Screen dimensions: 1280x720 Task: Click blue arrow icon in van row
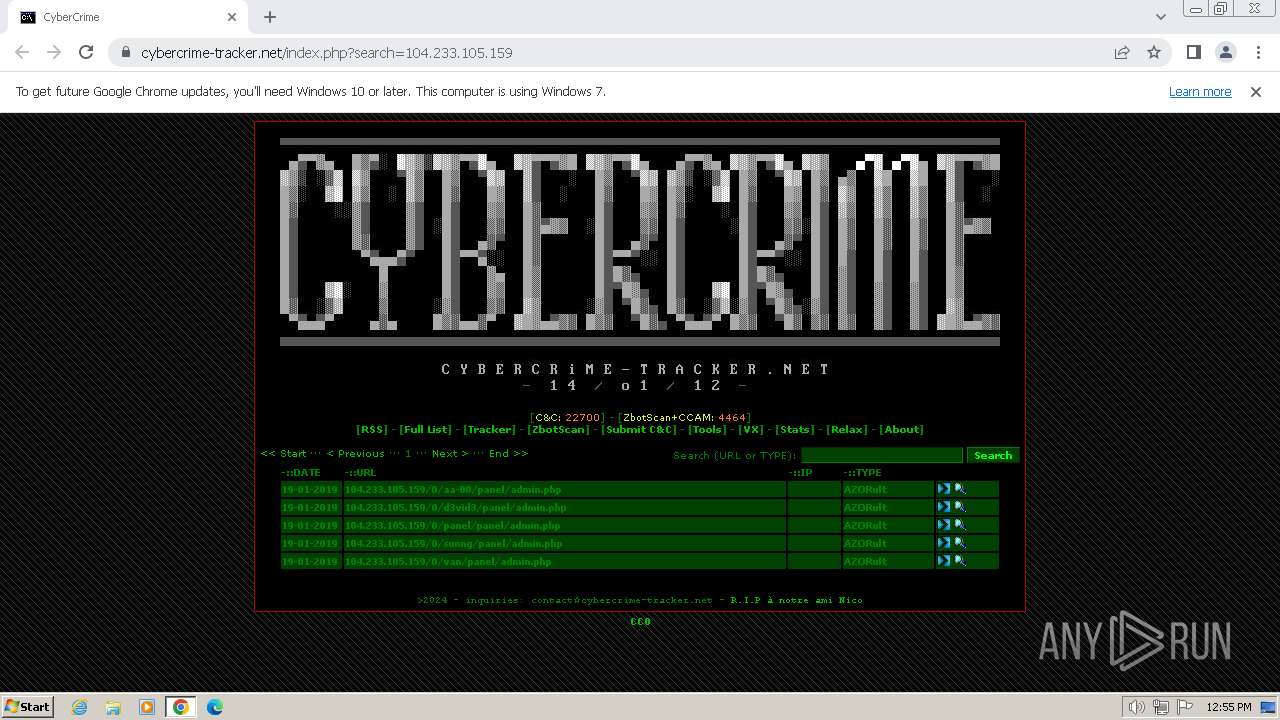pyautogui.click(x=943, y=561)
